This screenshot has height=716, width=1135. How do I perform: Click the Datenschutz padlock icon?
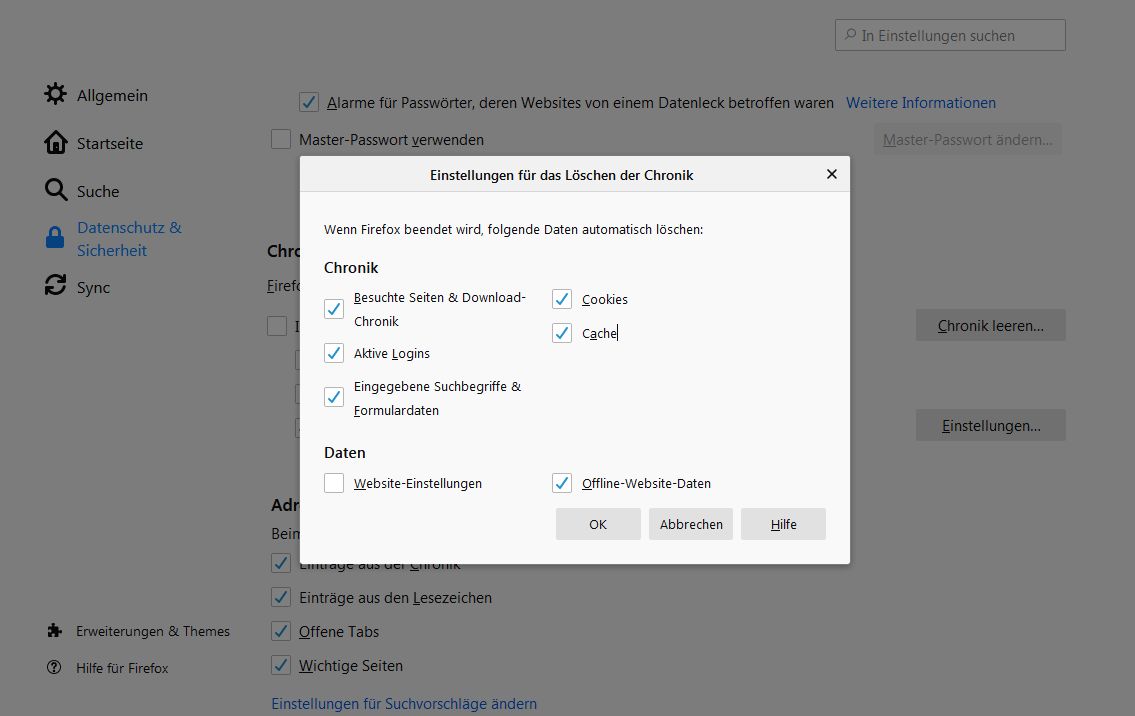55,238
